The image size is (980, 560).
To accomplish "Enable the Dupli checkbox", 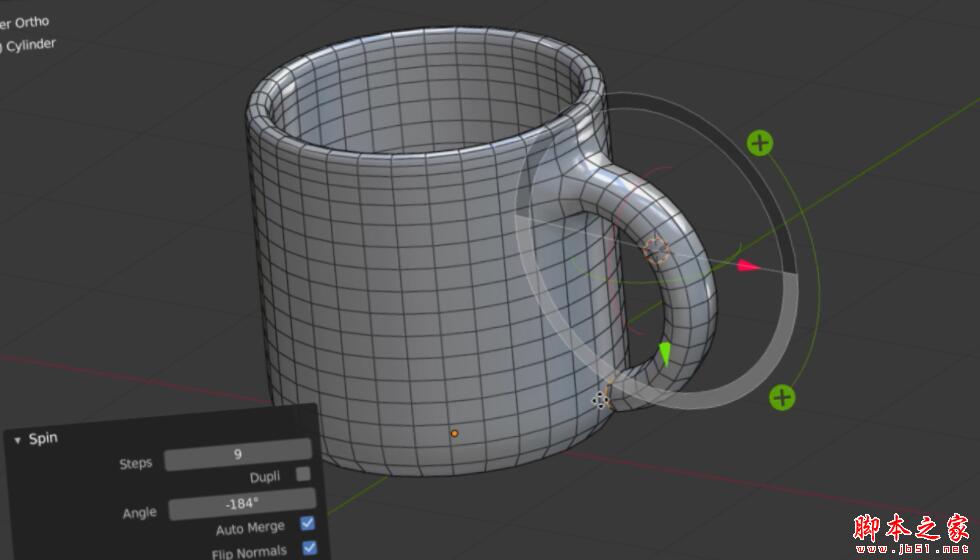I will tap(304, 474).
